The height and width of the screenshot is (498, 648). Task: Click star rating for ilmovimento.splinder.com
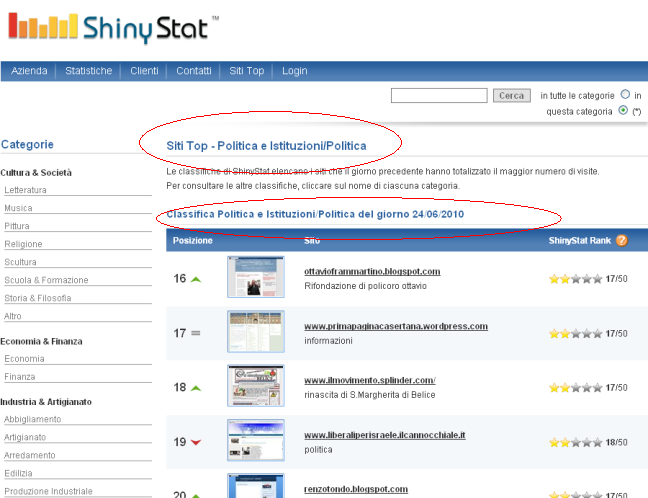coord(575,388)
